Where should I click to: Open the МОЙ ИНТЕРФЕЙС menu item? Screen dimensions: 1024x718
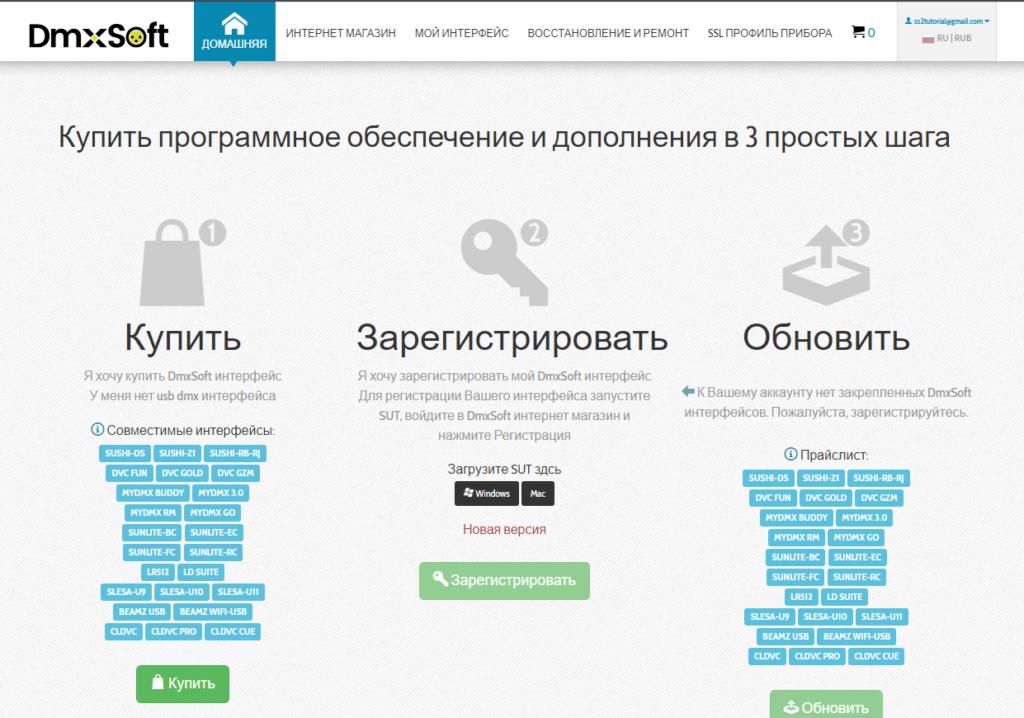tap(462, 33)
